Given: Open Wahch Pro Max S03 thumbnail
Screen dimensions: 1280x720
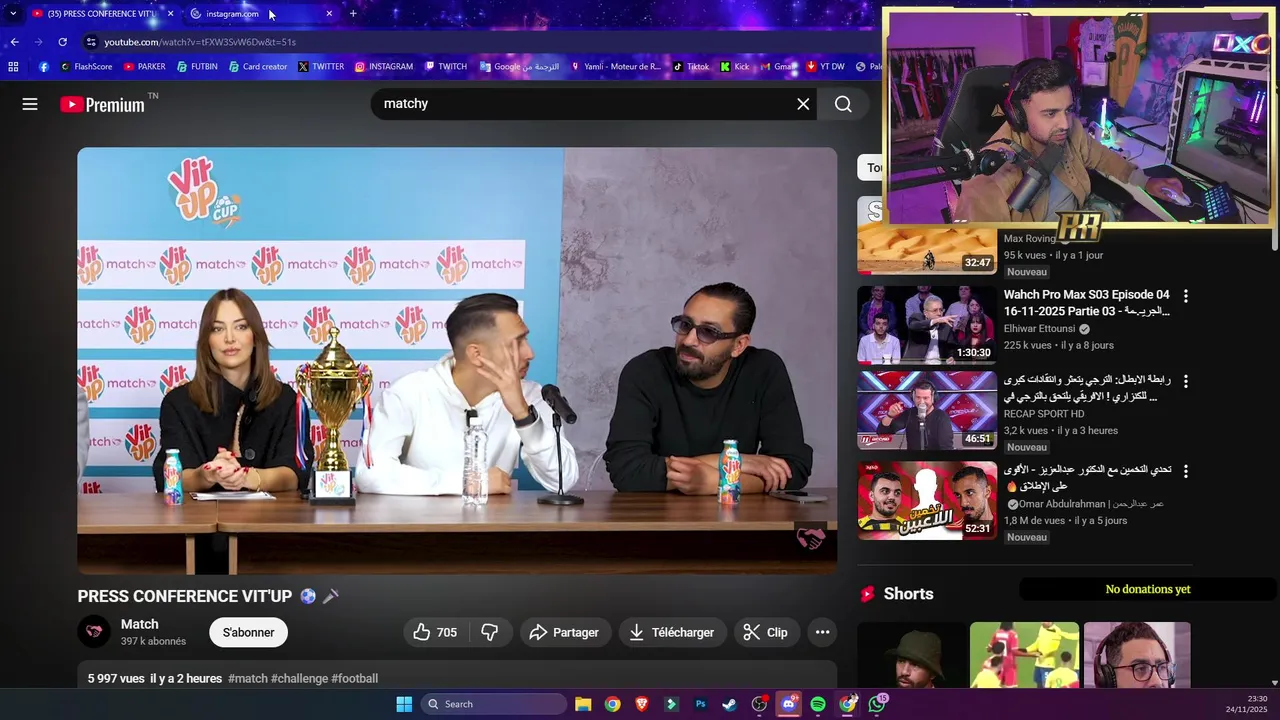Looking at the screenshot, I should [927, 325].
